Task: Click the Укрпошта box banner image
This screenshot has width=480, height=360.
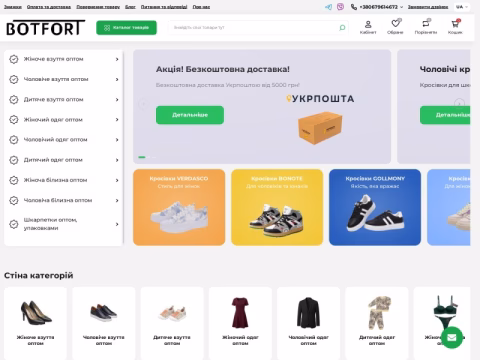Action: 320,120
